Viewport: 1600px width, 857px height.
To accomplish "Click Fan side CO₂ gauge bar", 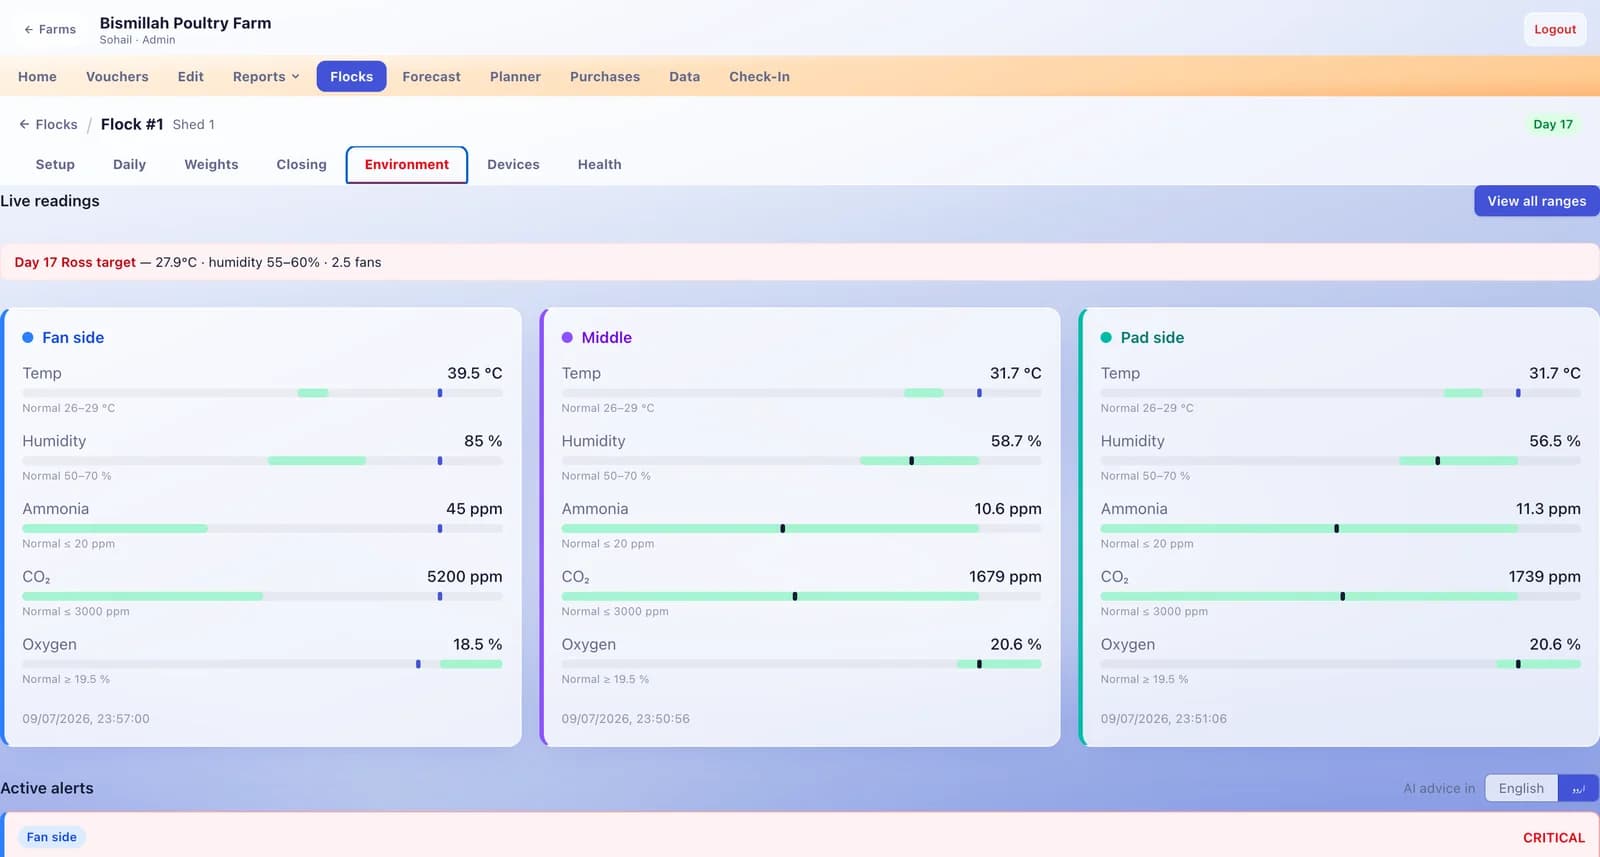I will pos(262,596).
